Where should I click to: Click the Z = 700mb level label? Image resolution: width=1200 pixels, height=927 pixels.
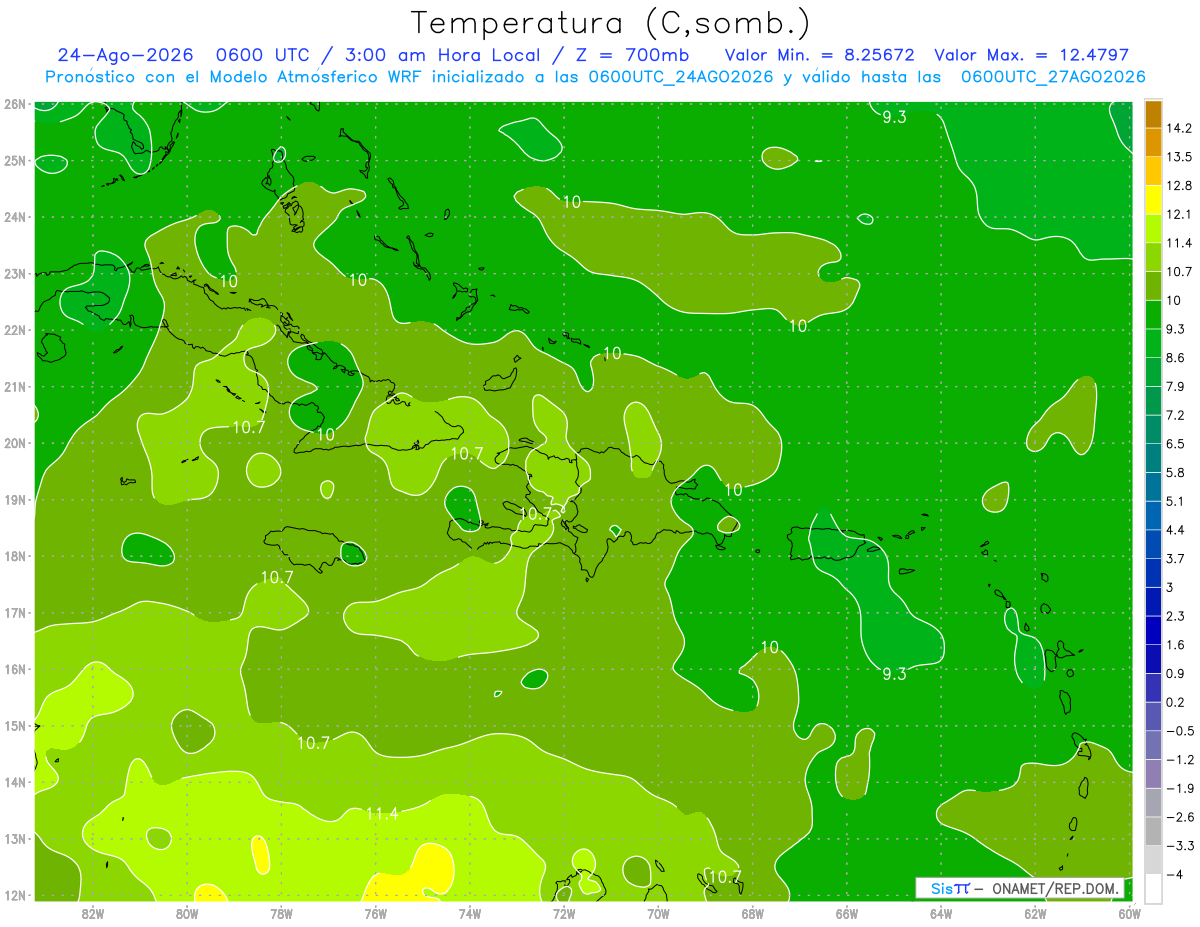pos(632,55)
